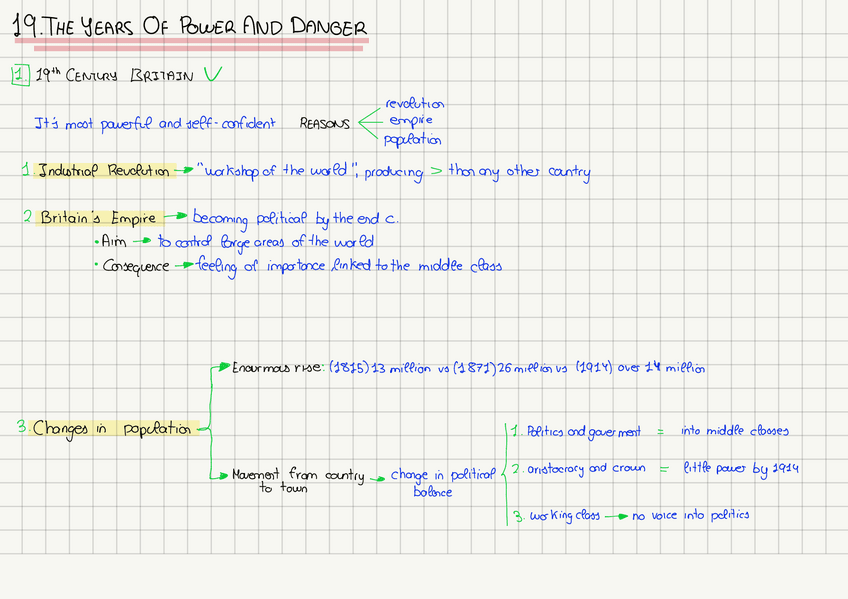Click the green arrow before change in political balance
This screenshot has width=848, height=599.
coord(377,479)
